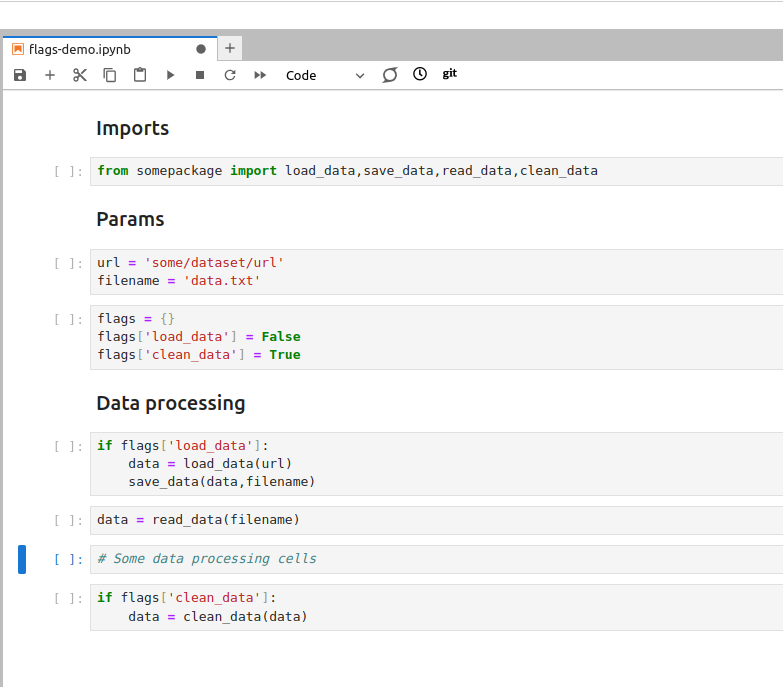Restart kernel and run all cells
The image size is (783, 687).
coord(260,75)
